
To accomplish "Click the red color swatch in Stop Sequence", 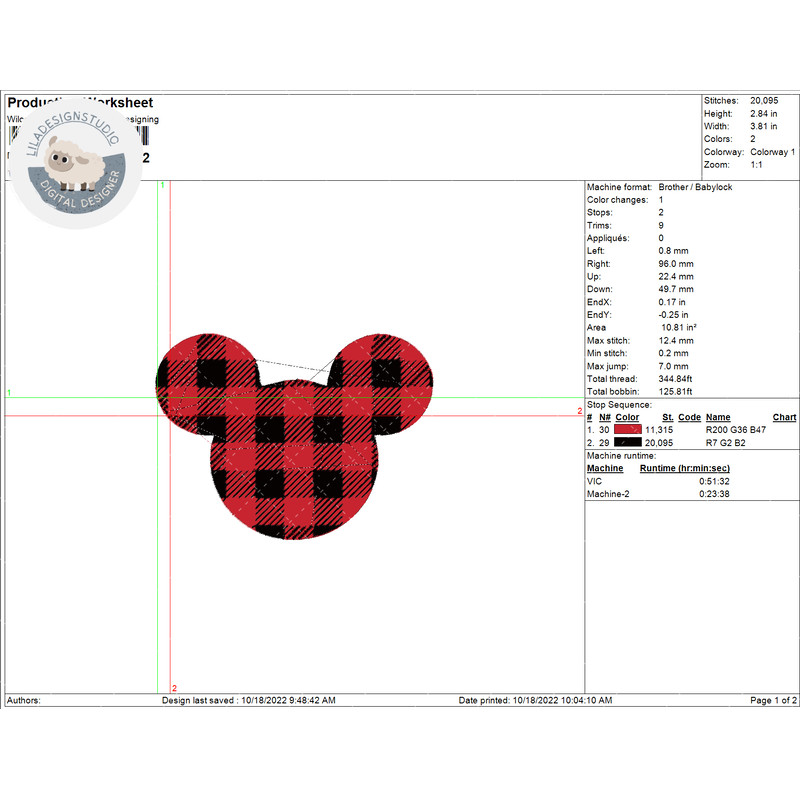I will pos(628,429).
